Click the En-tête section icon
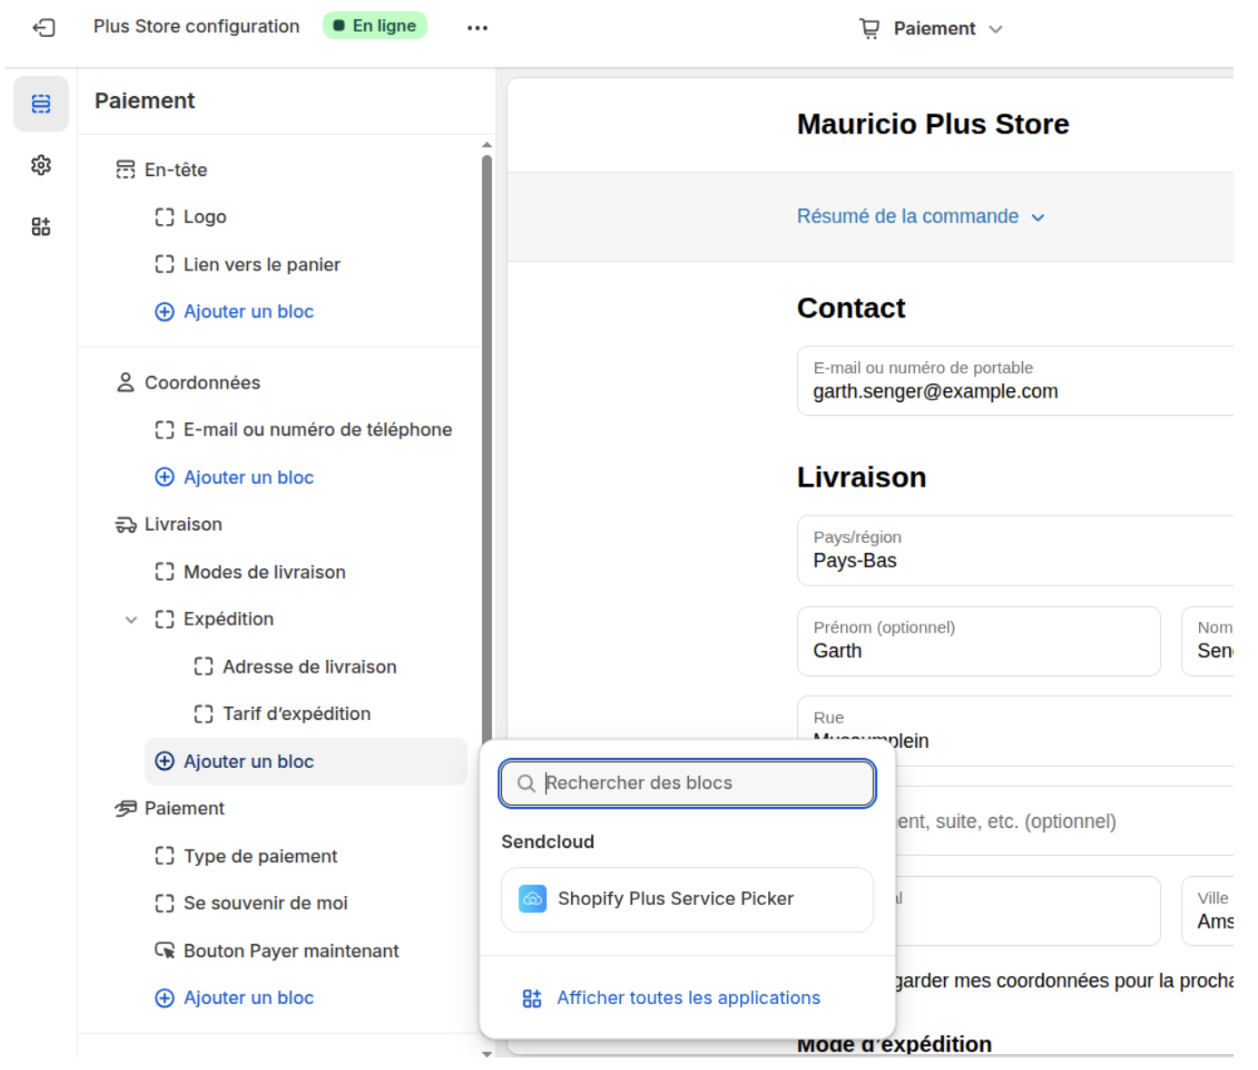This screenshot has height=1070, width=1258. 125,170
